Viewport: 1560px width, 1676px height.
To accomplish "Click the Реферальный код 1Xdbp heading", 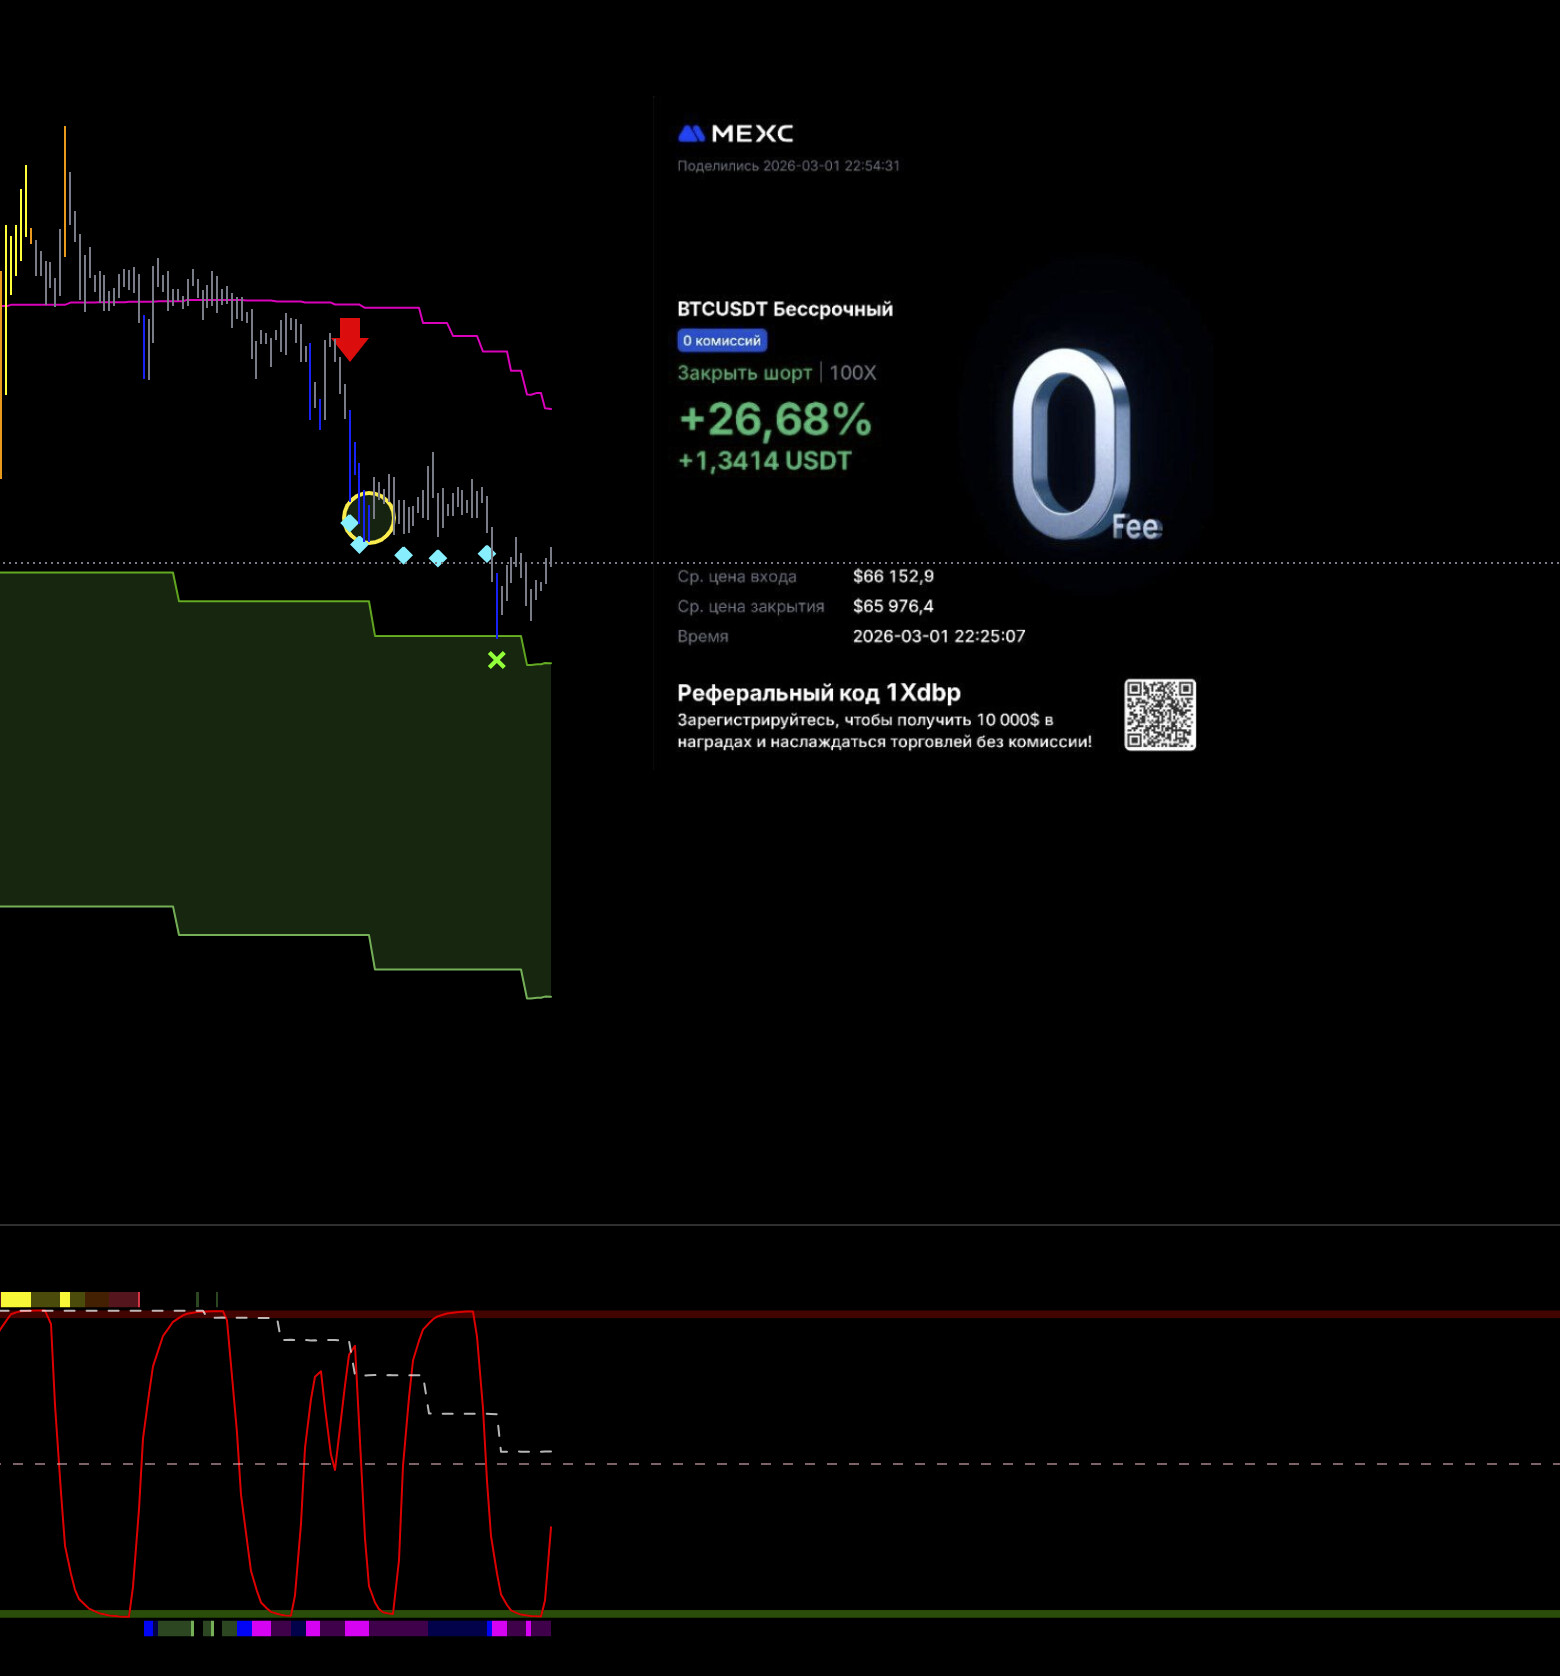I will [818, 693].
